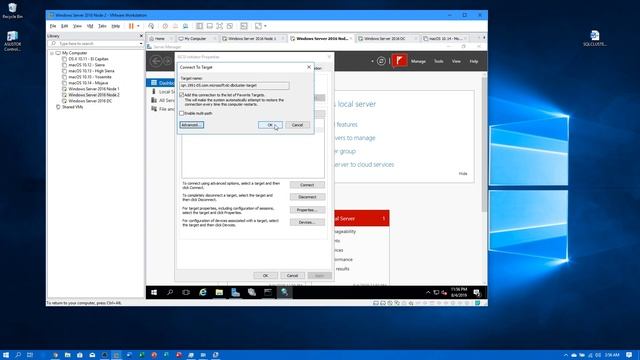The height and width of the screenshot is (360, 640).
Task: Open Server Manager Manage menu
Action: click(x=418, y=61)
